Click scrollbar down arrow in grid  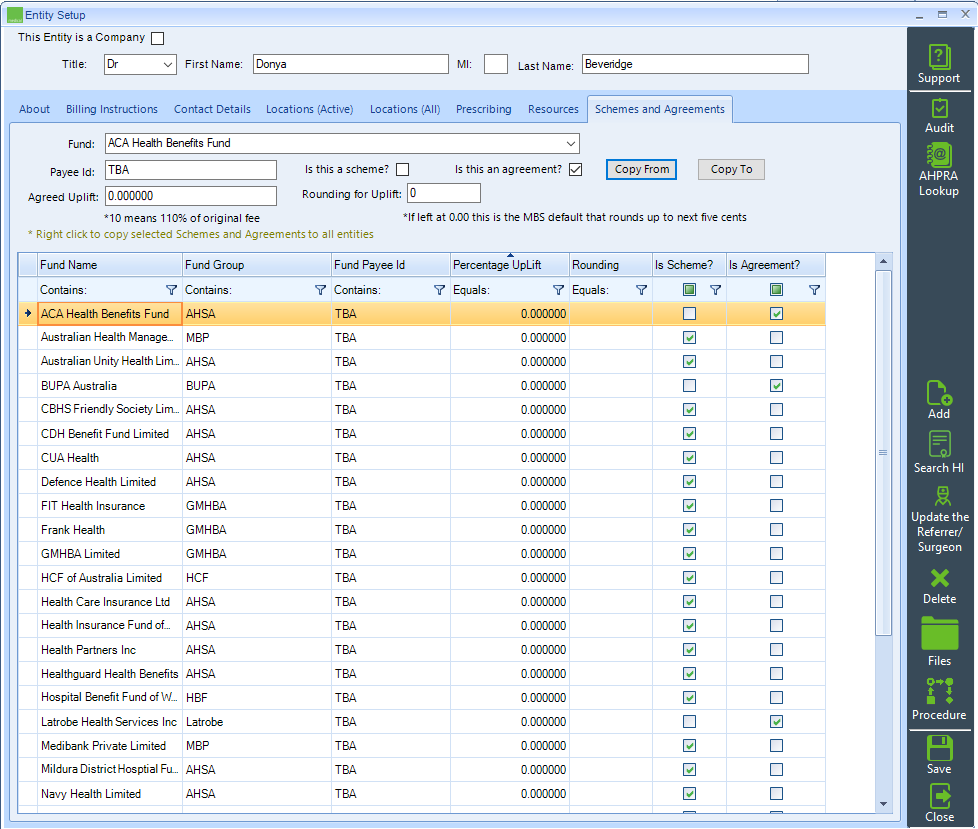click(883, 804)
